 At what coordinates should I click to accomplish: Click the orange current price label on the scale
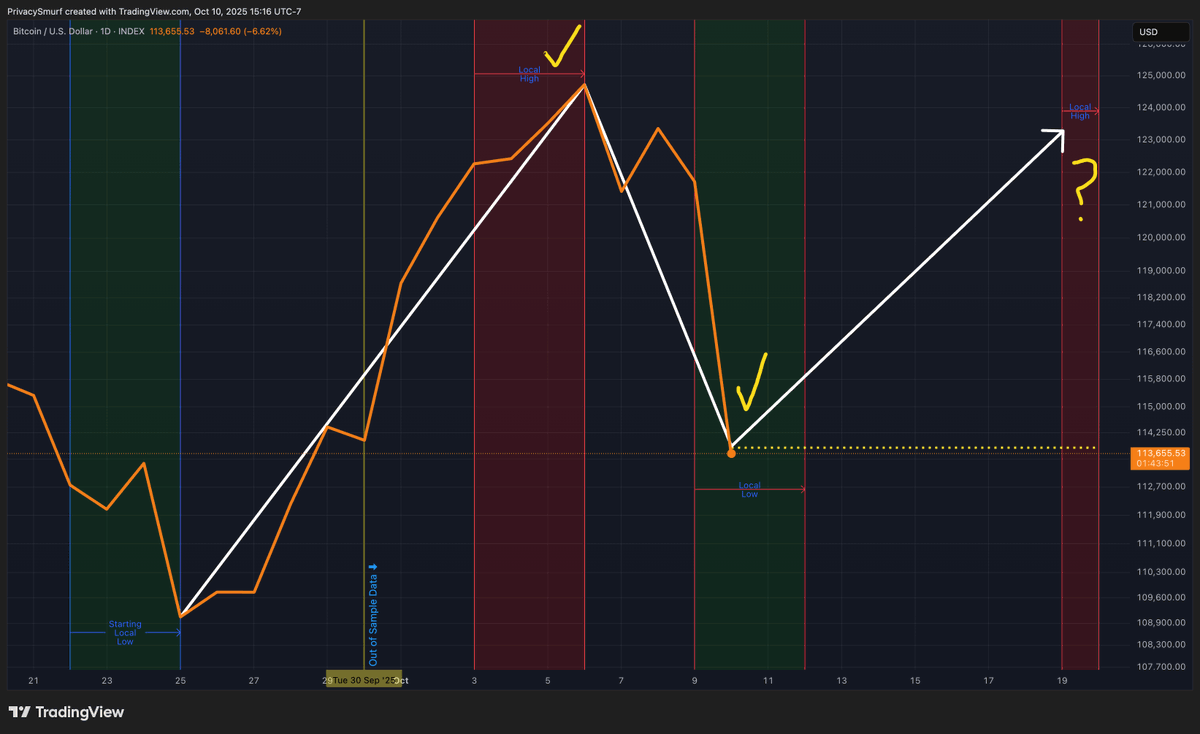(1158, 456)
